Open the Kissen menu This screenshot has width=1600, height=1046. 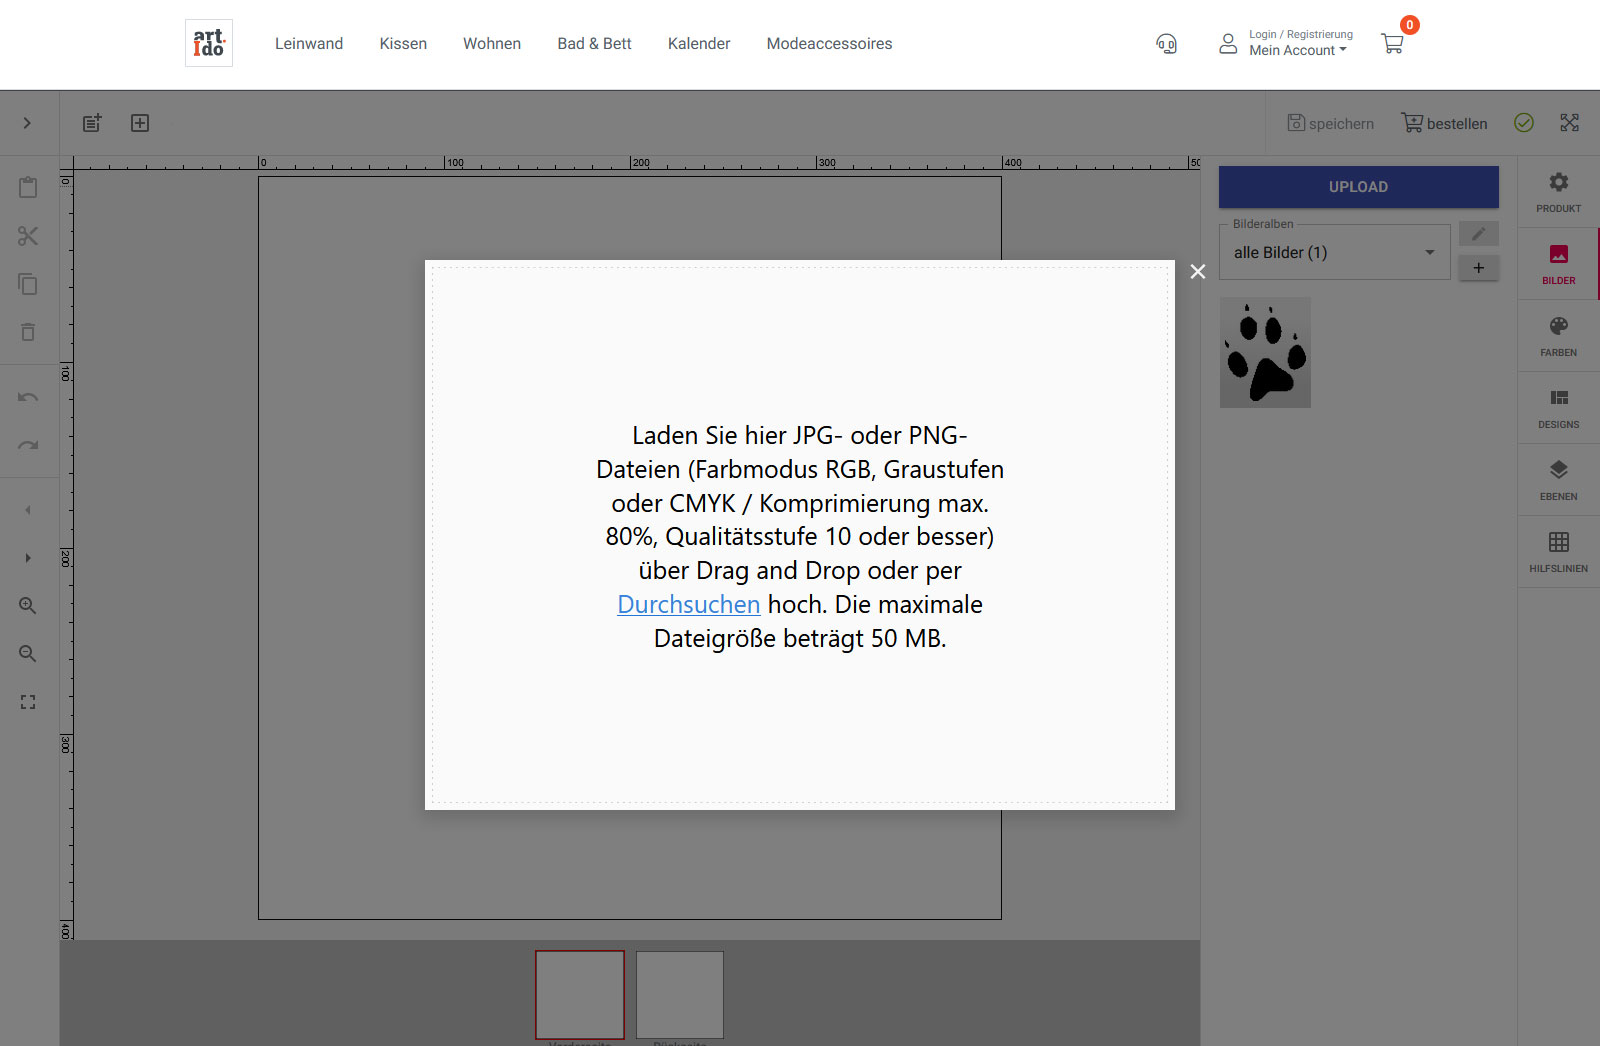click(x=403, y=44)
